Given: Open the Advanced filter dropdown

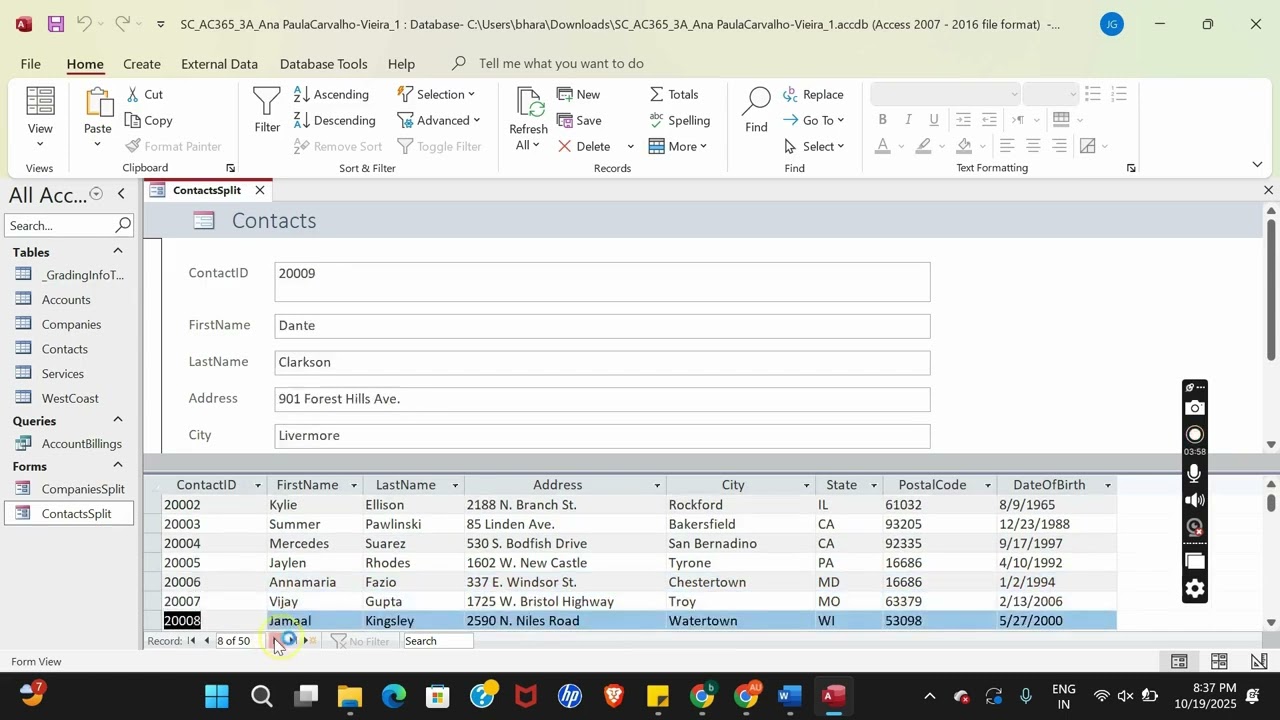Looking at the screenshot, I should click(x=439, y=120).
